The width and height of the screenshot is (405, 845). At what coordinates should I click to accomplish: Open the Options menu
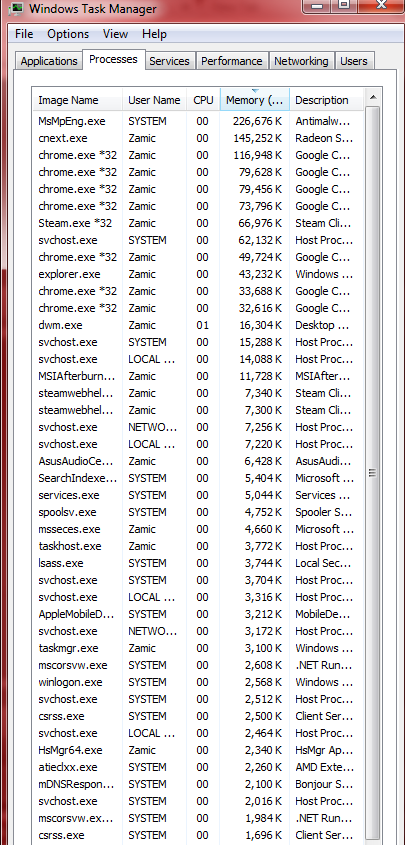[x=68, y=33]
